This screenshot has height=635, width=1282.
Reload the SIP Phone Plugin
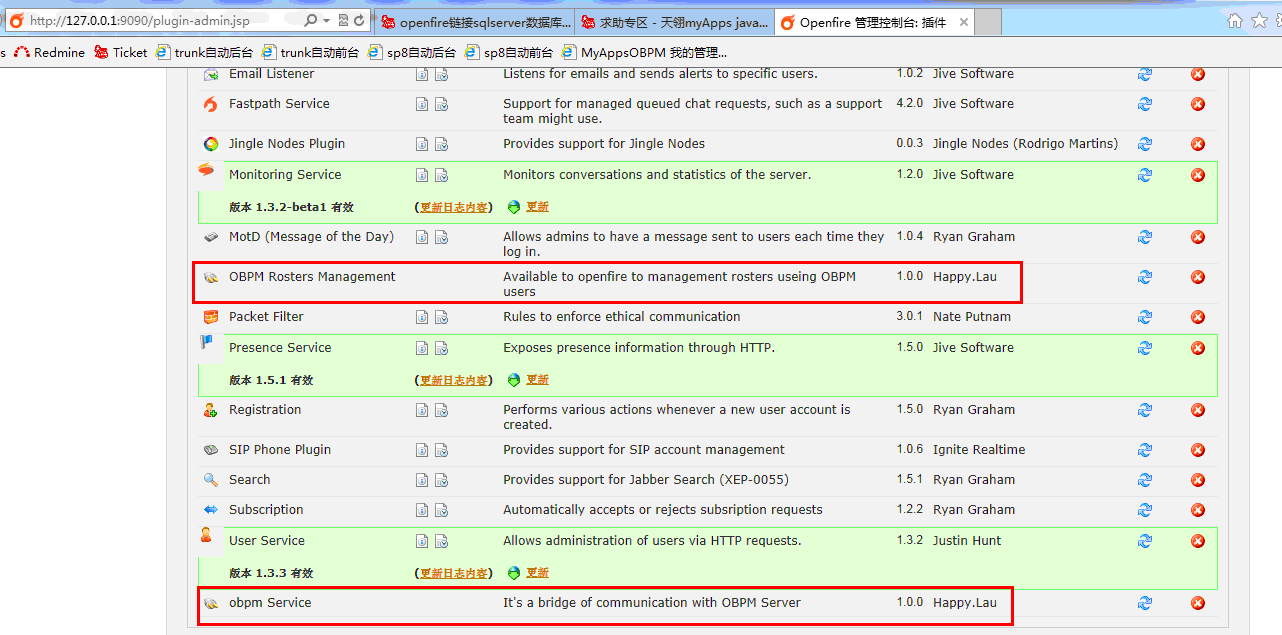click(1145, 450)
